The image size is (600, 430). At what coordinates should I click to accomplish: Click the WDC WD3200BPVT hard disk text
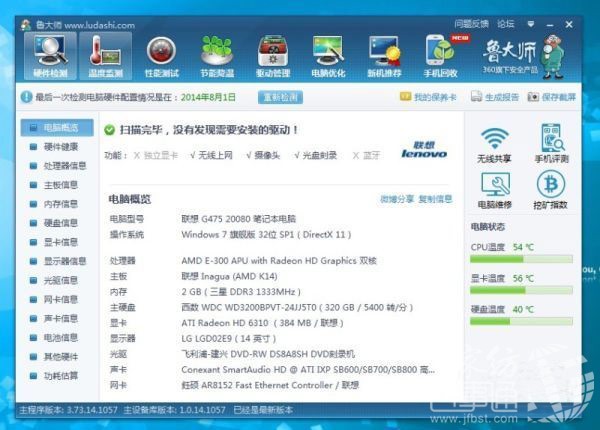pyautogui.click(x=297, y=307)
